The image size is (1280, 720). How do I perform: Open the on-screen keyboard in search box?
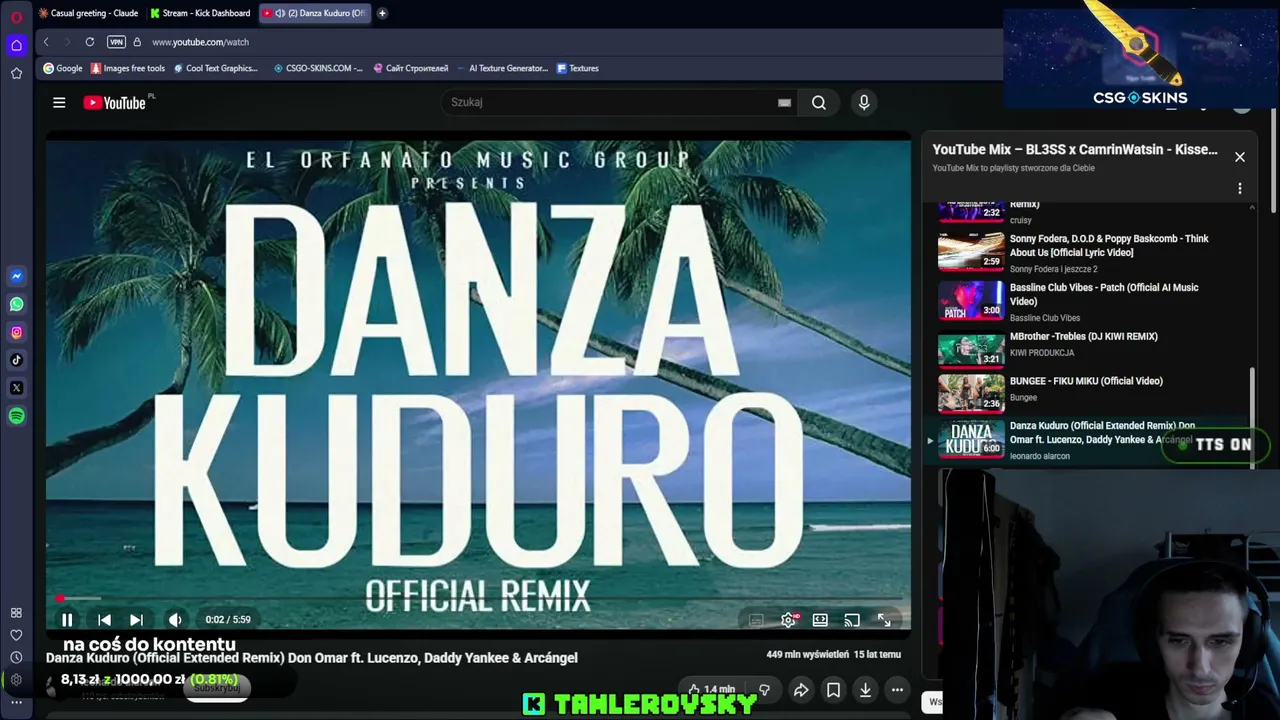pyautogui.click(x=784, y=102)
